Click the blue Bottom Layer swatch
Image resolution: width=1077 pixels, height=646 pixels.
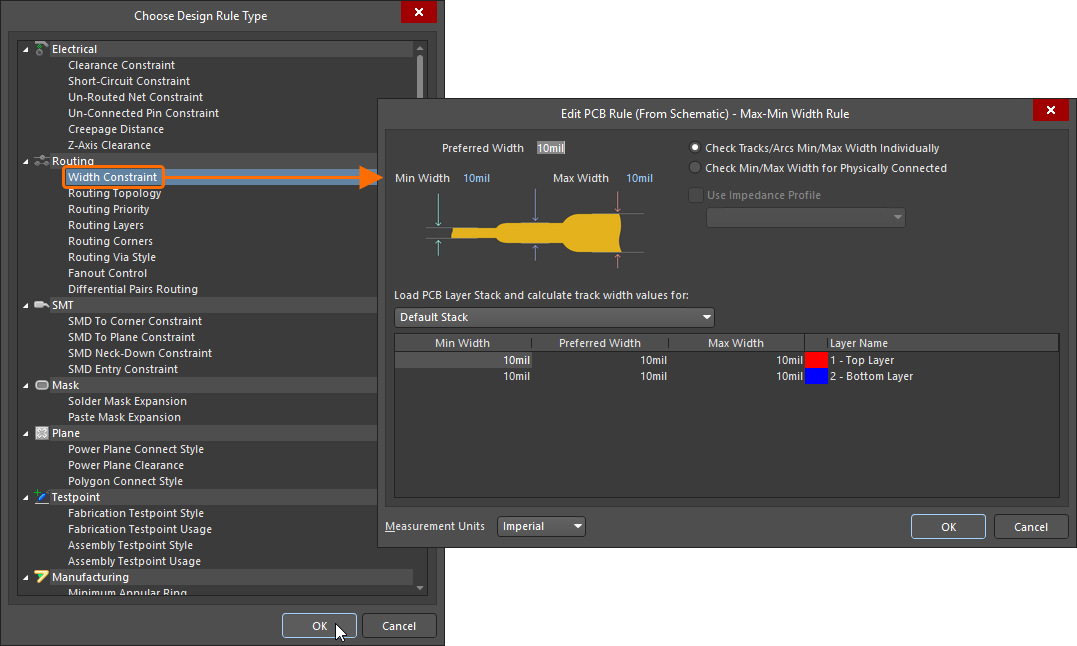817,376
